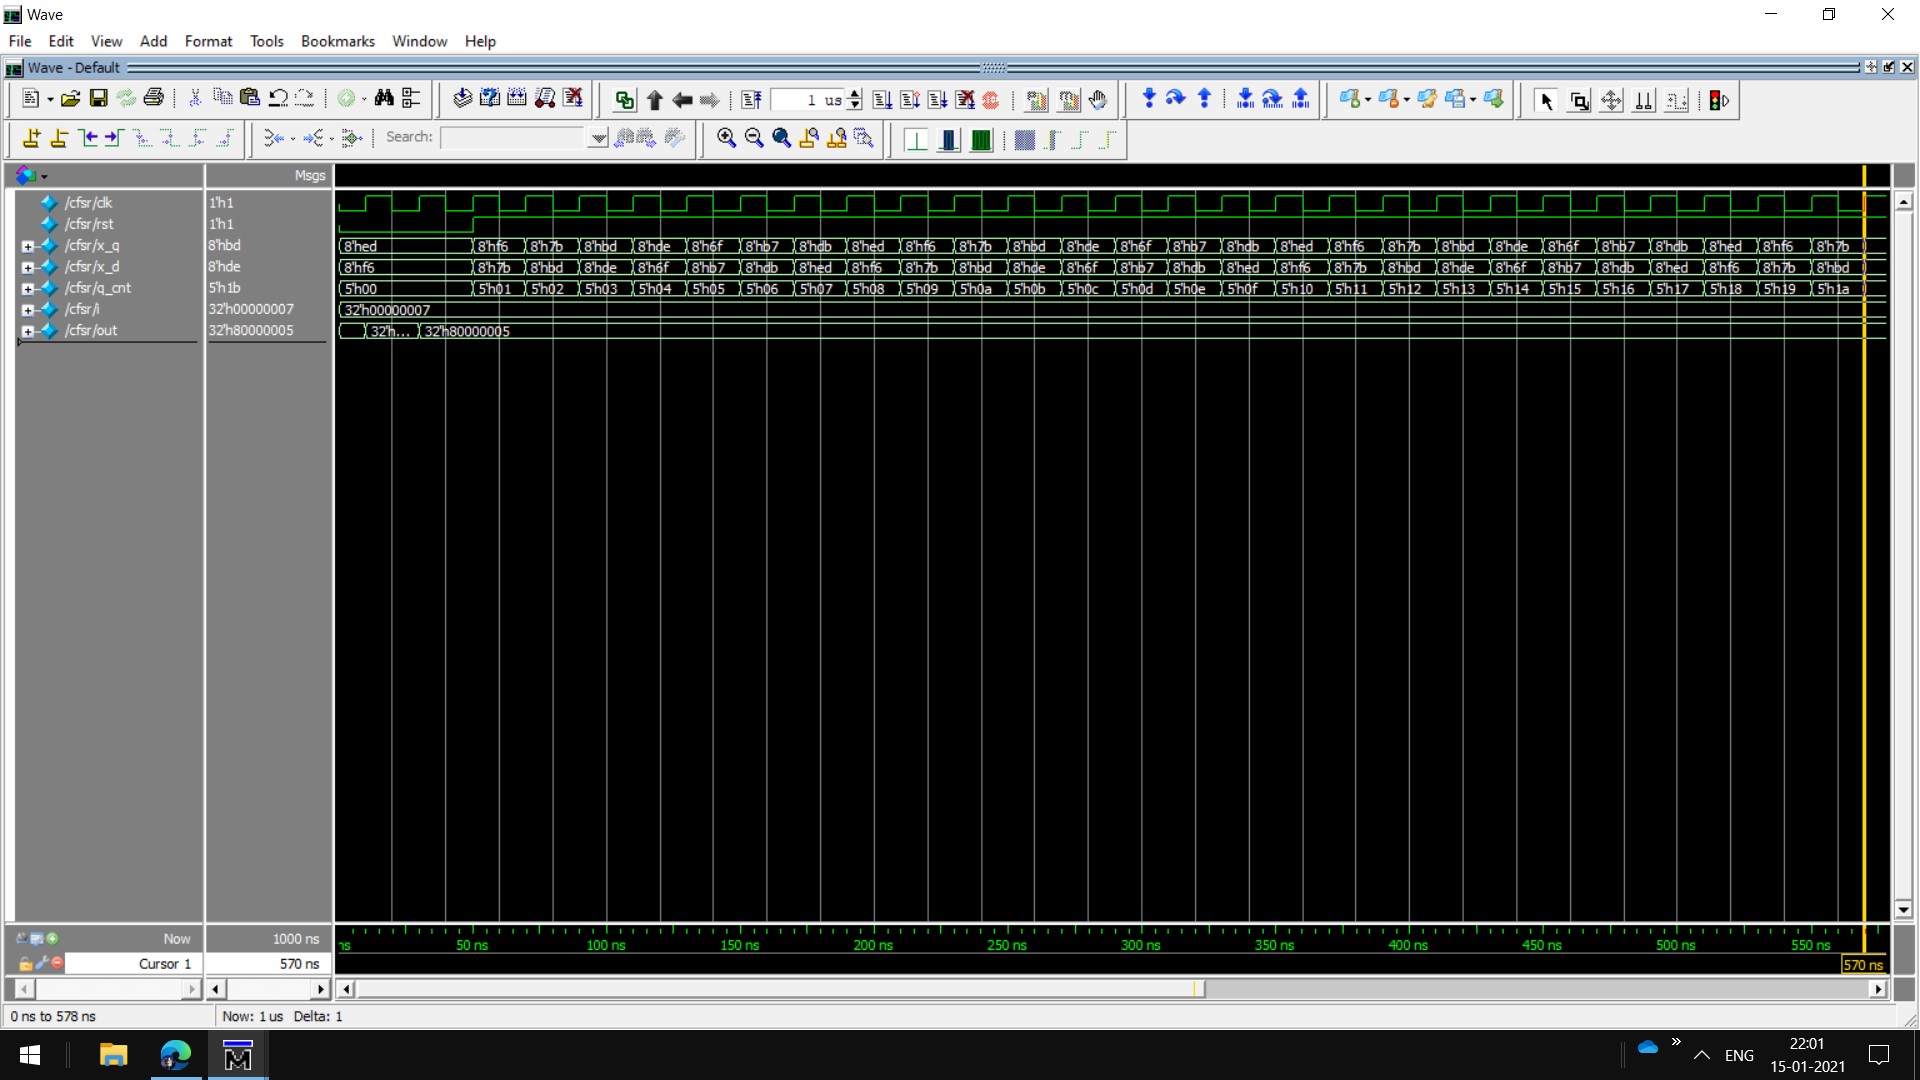1920x1080 pixels.
Task: Enable the Zoom Mode tool
Action: pyautogui.click(x=1579, y=101)
